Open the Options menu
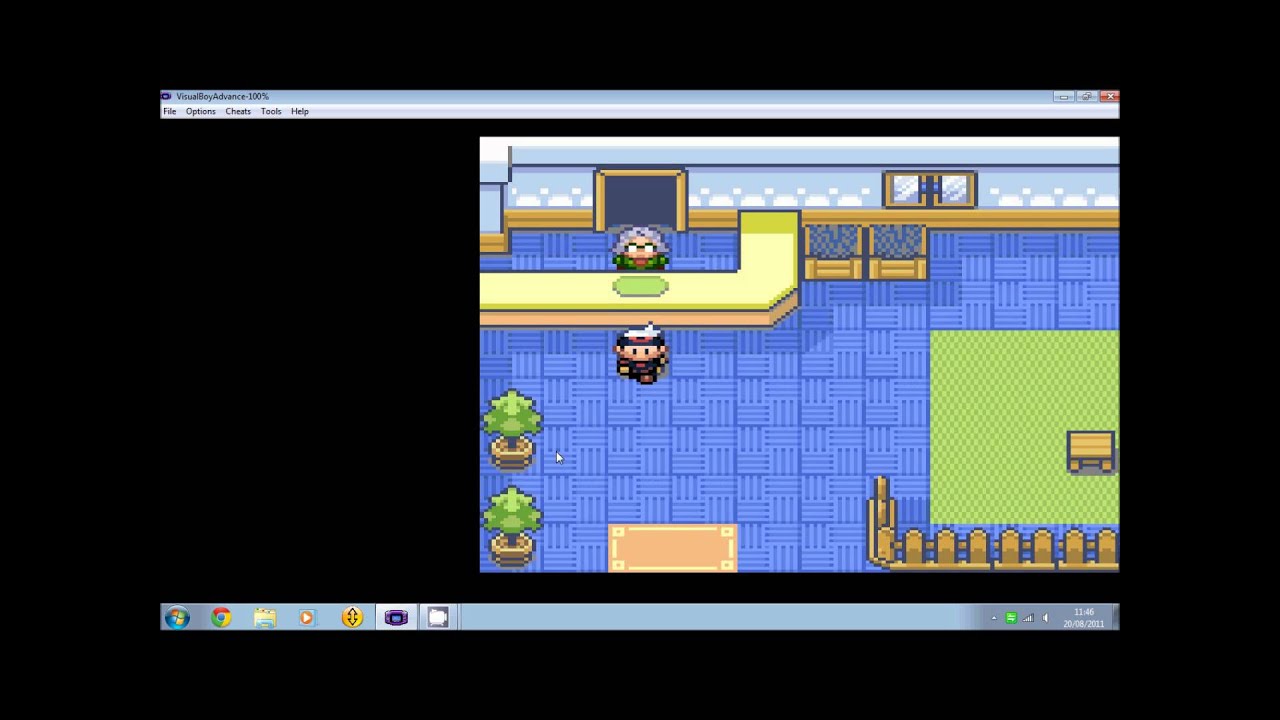The width and height of the screenshot is (1280, 720). coord(200,111)
